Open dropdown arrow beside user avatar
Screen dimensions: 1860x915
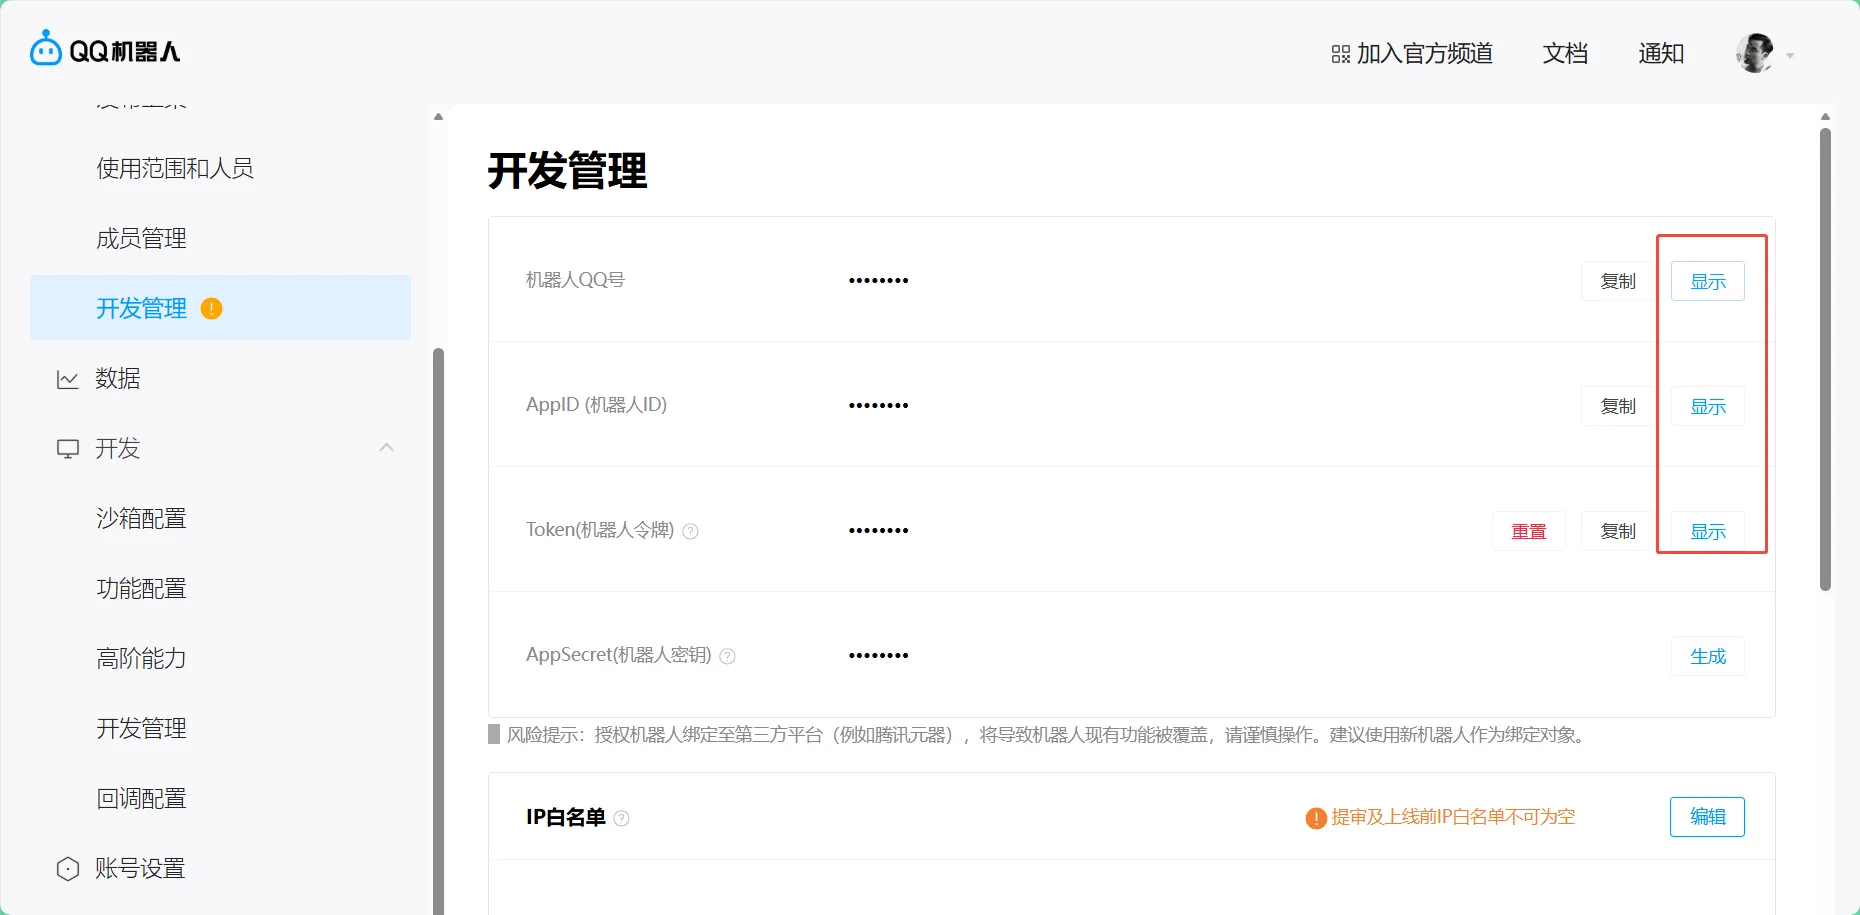pos(1790,56)
